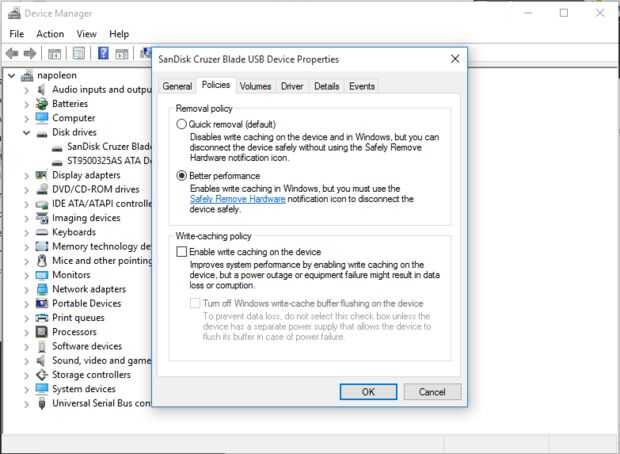This screenshot has width=620, height=454.
Task: Select the ST9500325AS ATA tree entry
Action: pyautogui.click(x=109, y=161)
